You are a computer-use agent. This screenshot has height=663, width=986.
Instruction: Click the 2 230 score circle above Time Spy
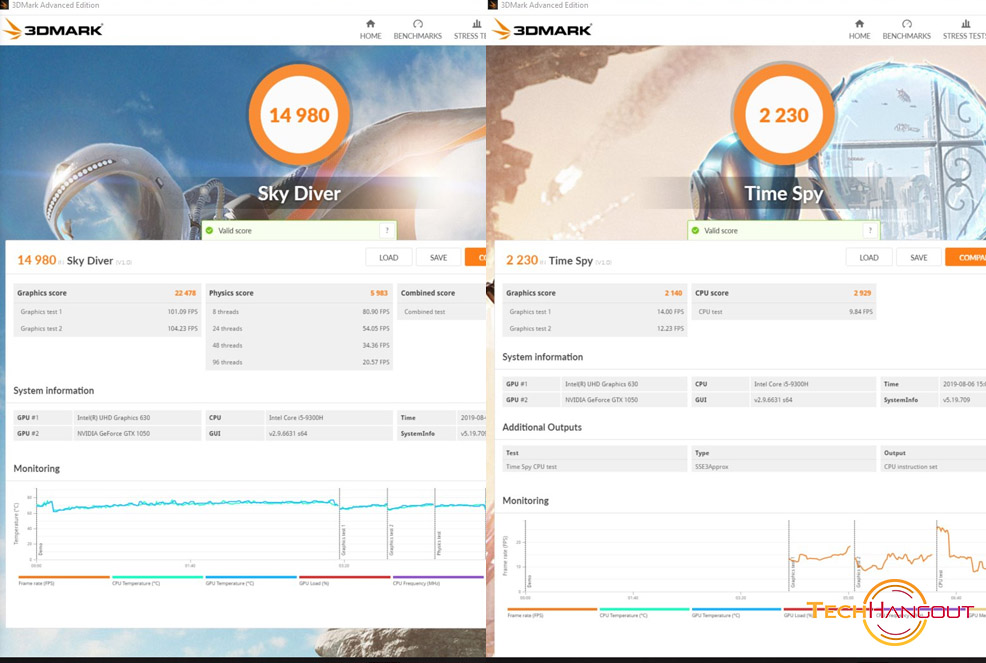[784, 115]
